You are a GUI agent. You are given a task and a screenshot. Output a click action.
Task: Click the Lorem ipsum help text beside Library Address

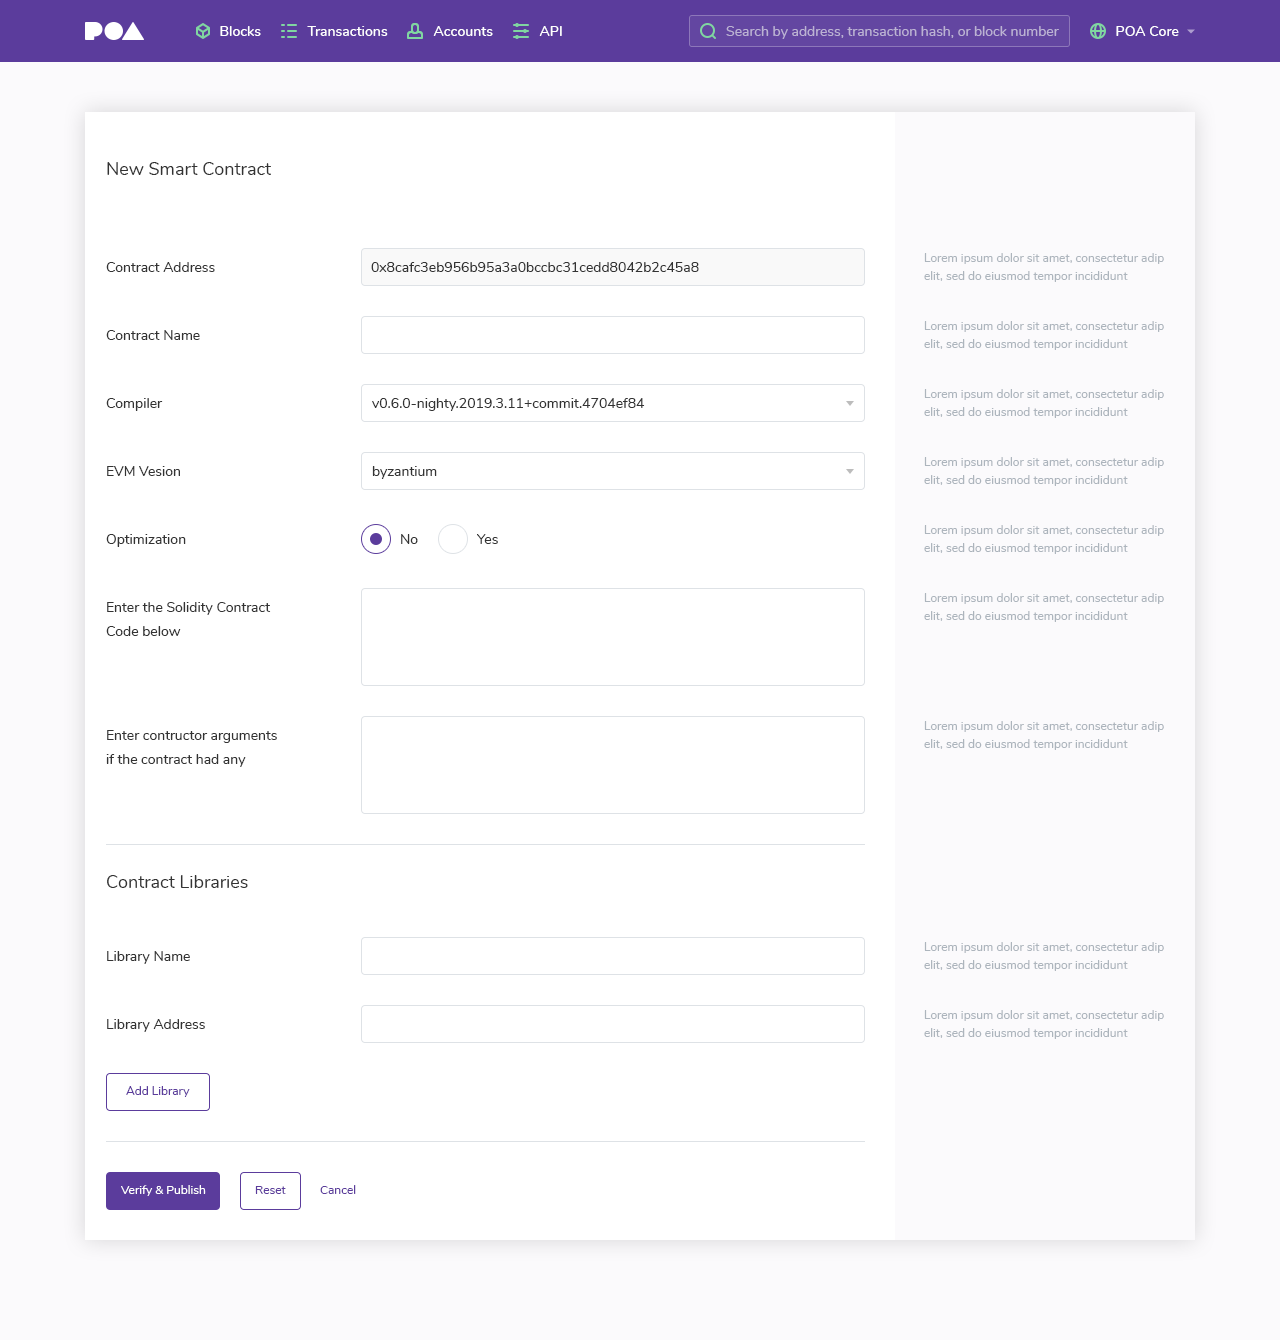pyautogui.click(x=1044, y=1024)
